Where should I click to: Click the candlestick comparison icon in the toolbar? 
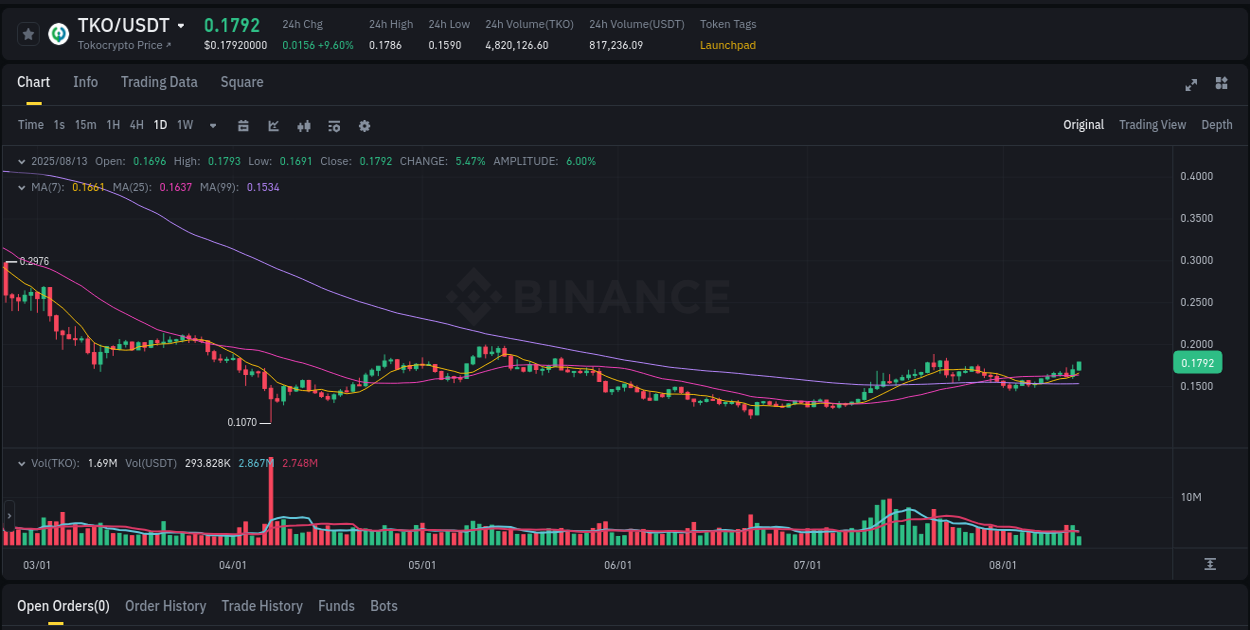[x=303, y=126]
